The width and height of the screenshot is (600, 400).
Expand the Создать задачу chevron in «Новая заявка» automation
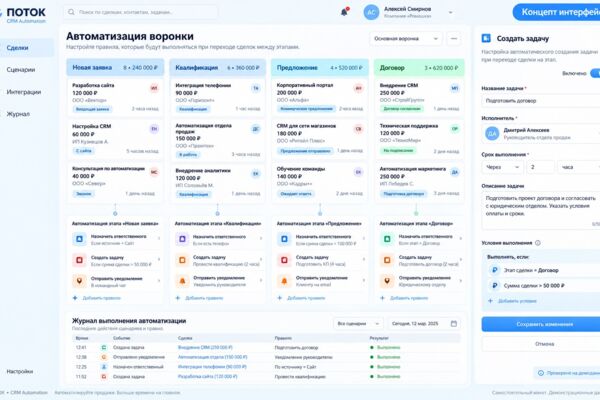(x=159, y=260)
